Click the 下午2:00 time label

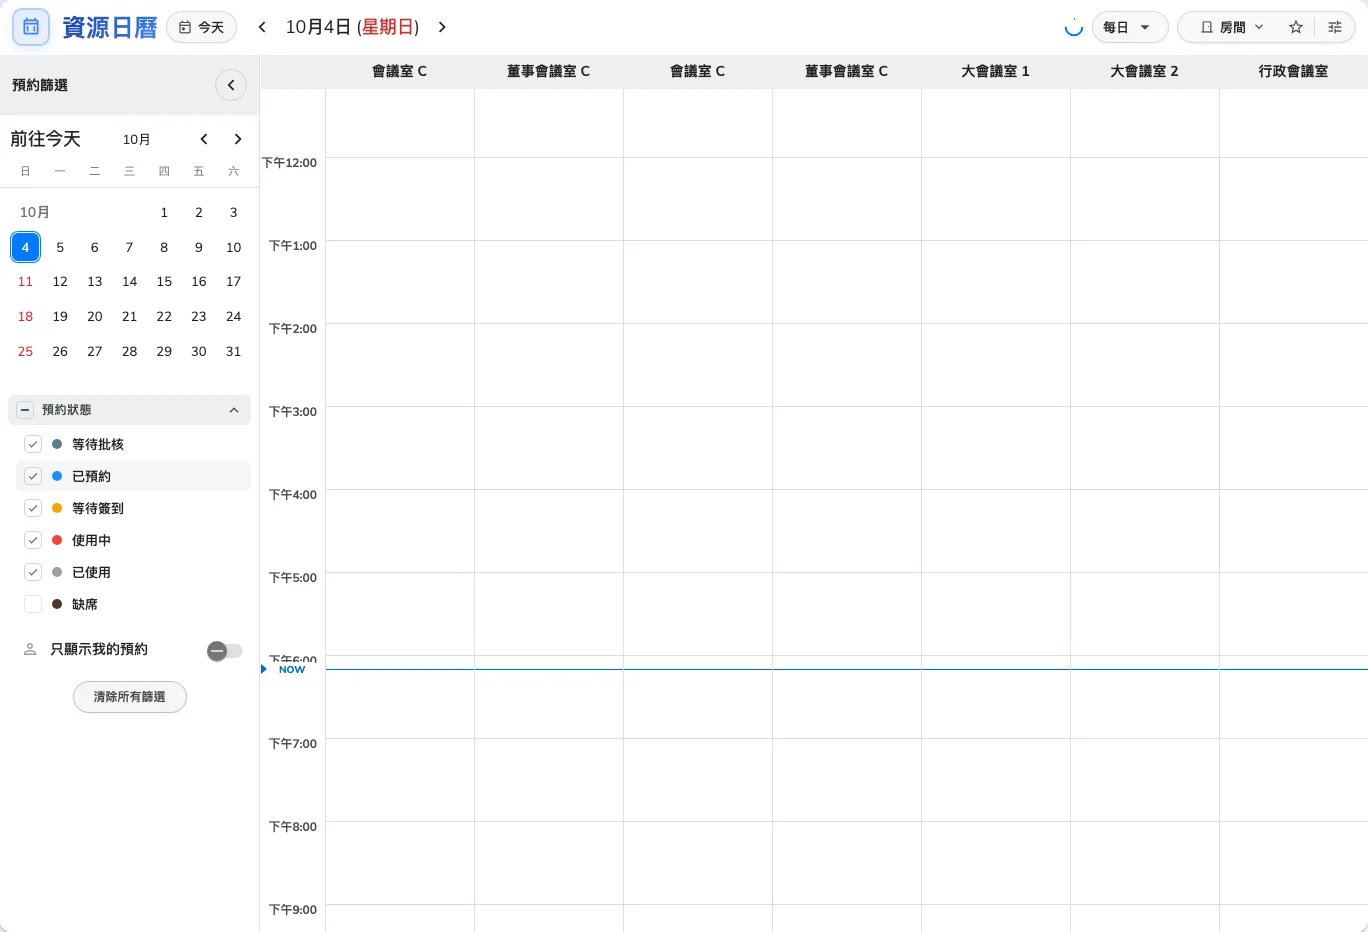pyautogui.click(x=293, y=329)
